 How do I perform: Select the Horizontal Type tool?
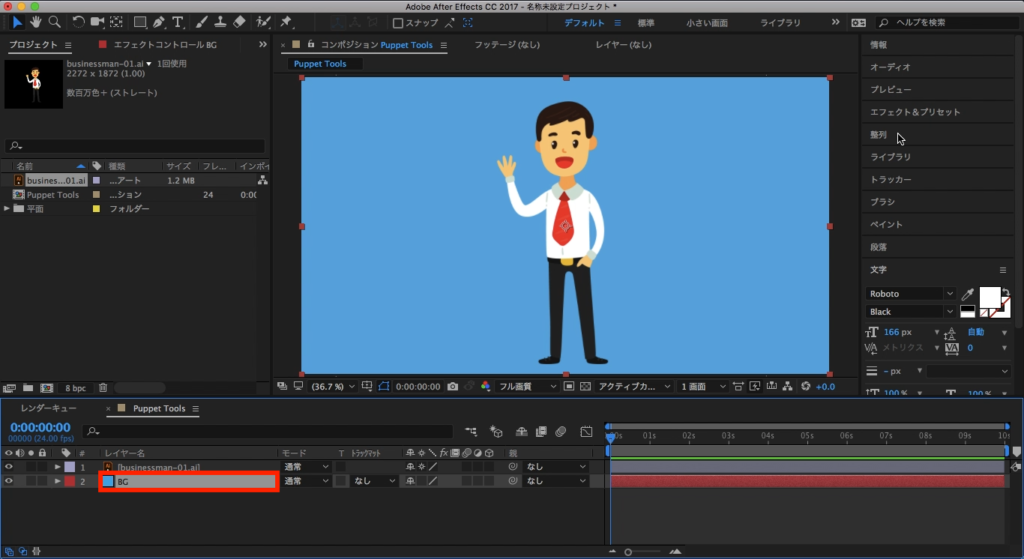coord(179,22)
